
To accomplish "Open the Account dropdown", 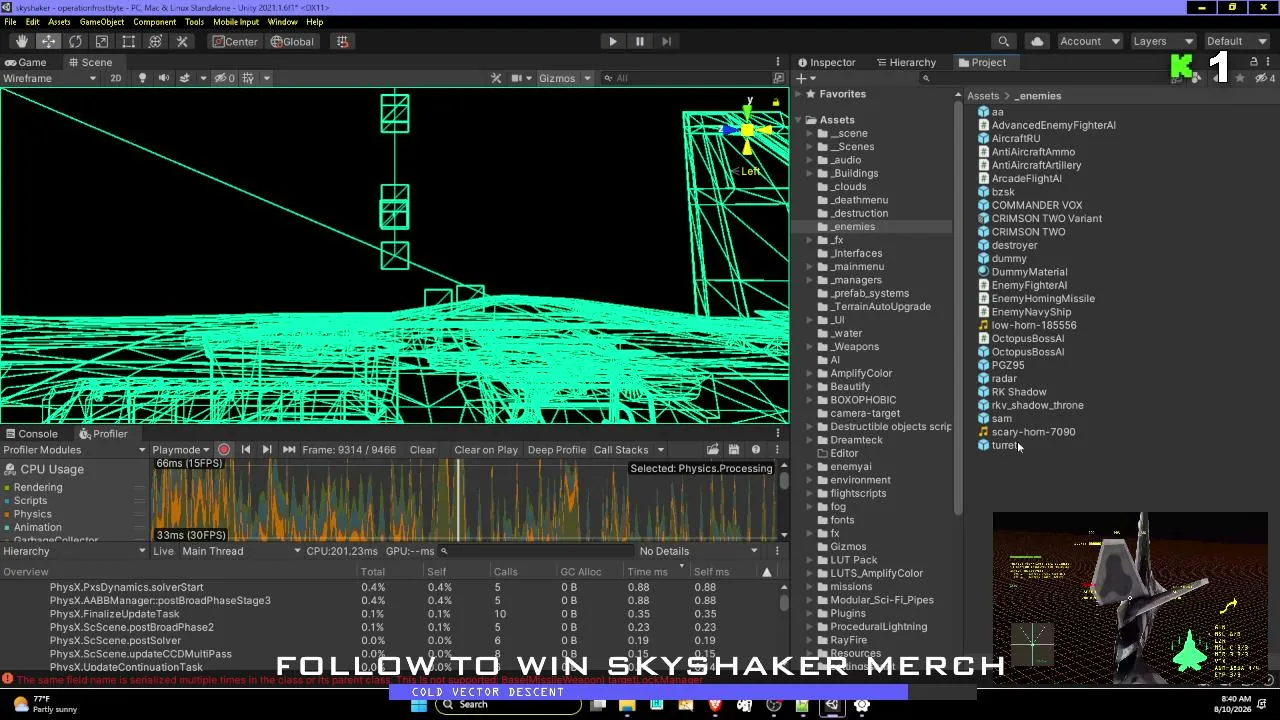I will tap(1089, 41).
